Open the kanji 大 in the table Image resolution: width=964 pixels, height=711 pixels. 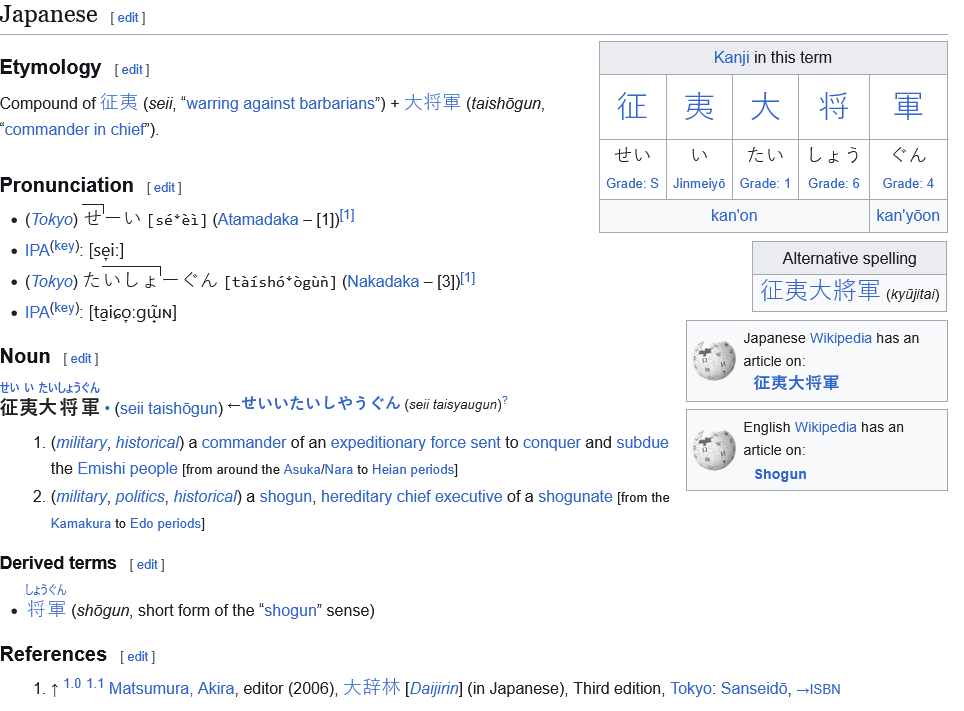(x=765, y=106)
